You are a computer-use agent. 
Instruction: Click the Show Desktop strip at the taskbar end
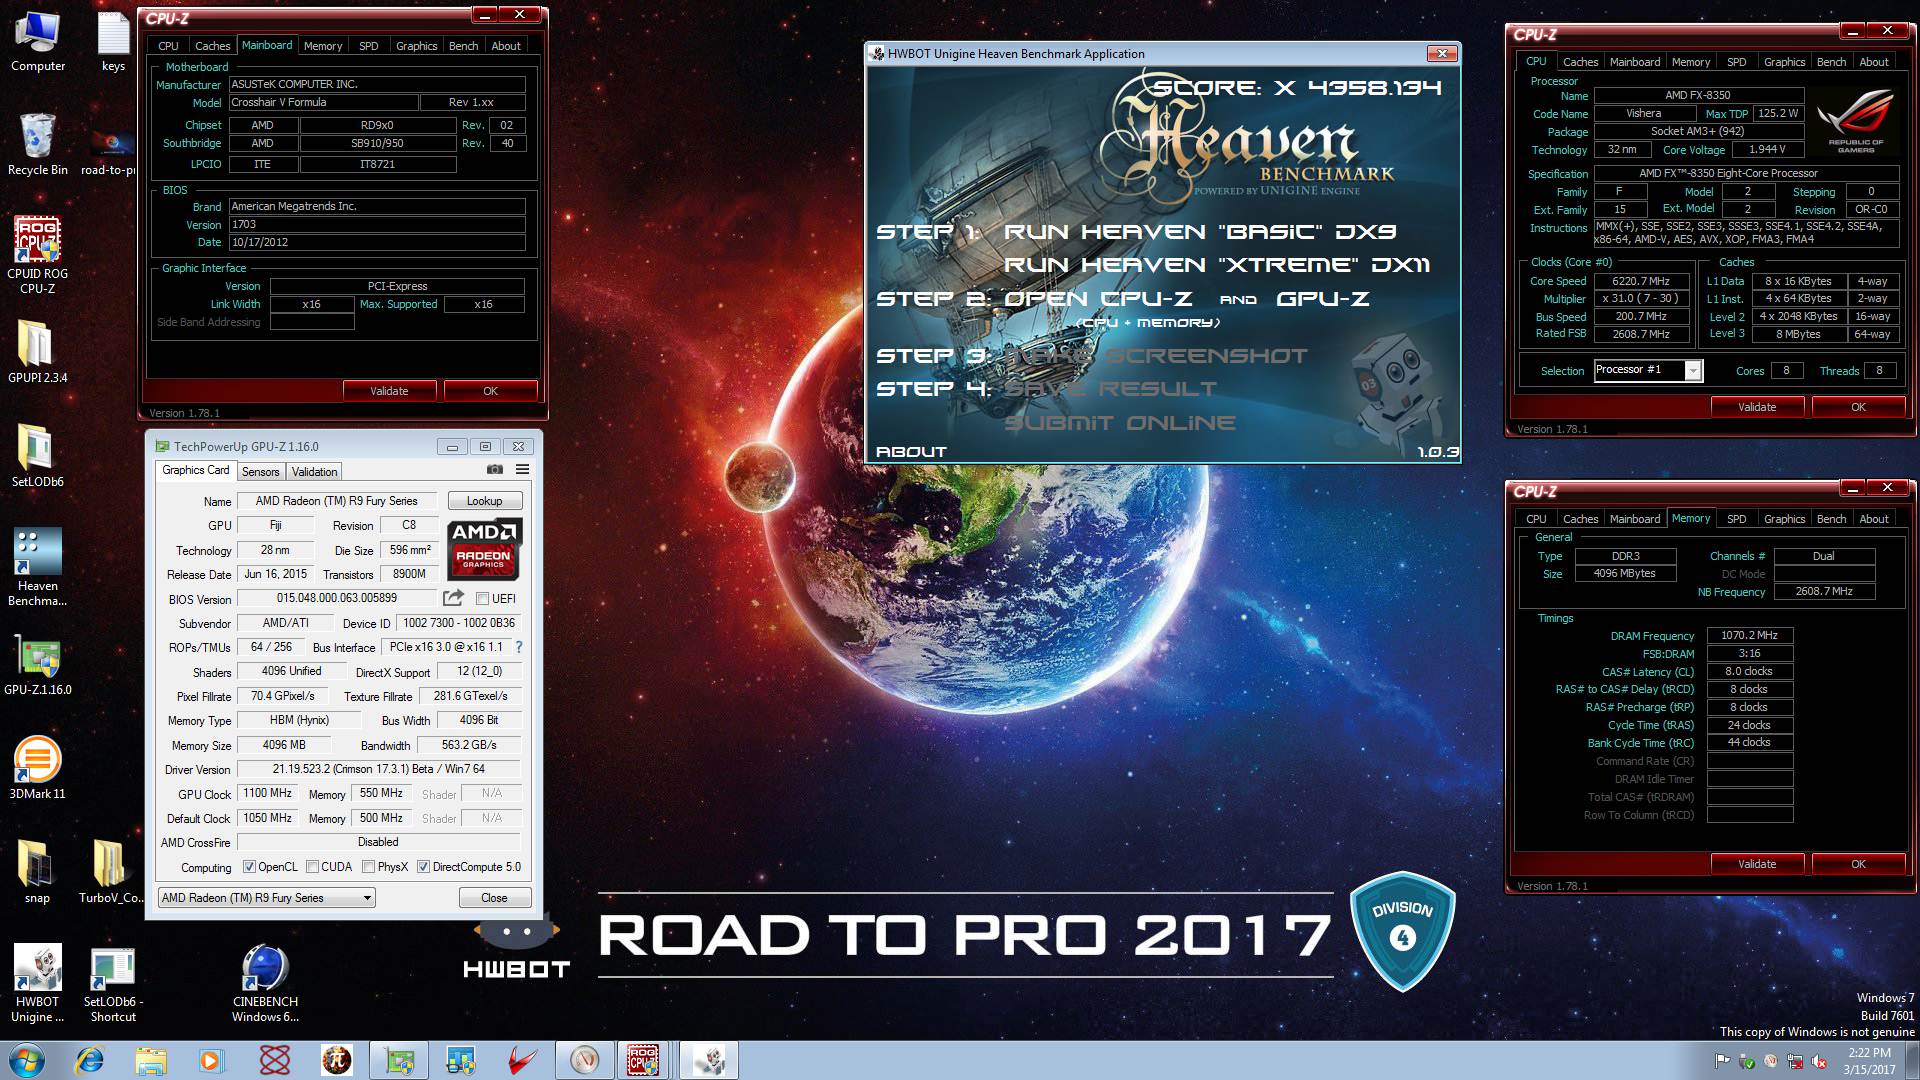coord(1912,1060)
